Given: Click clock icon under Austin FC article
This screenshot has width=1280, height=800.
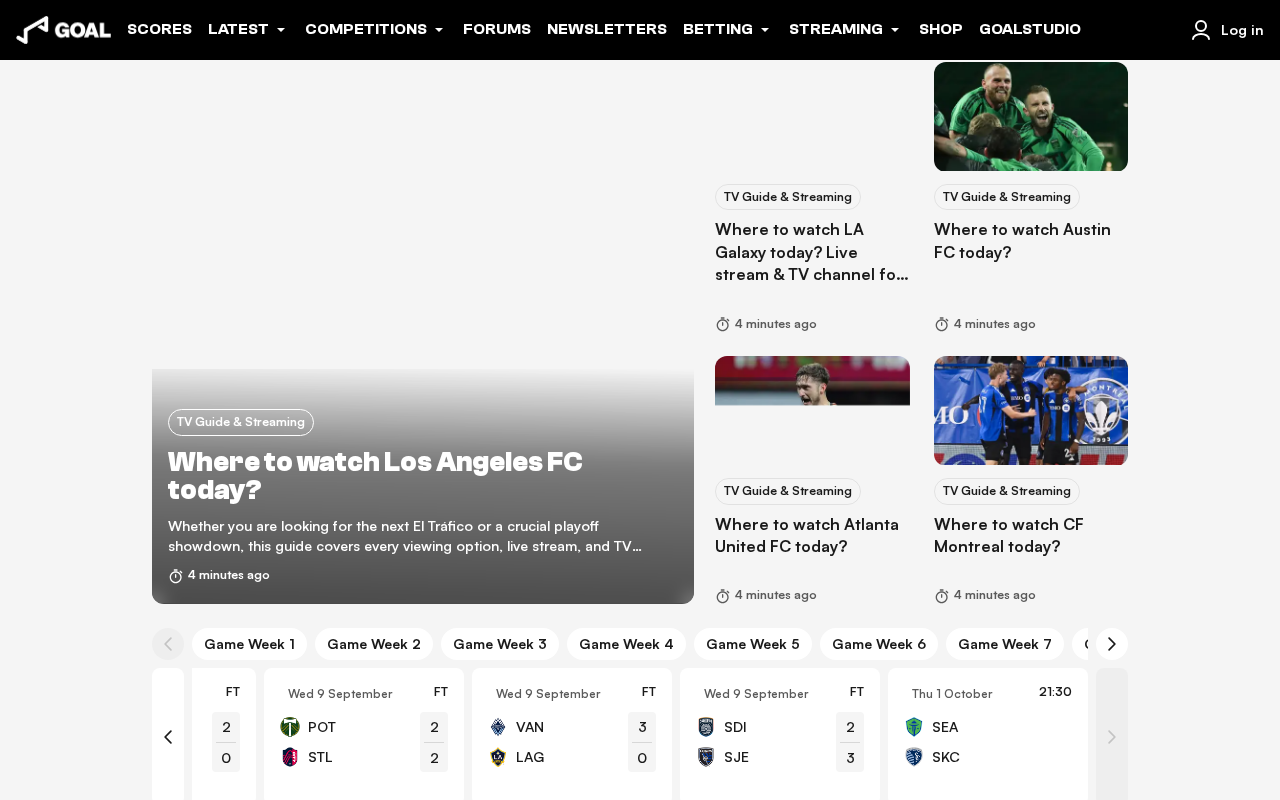Looking at the screenshot, I should [942, 324].
